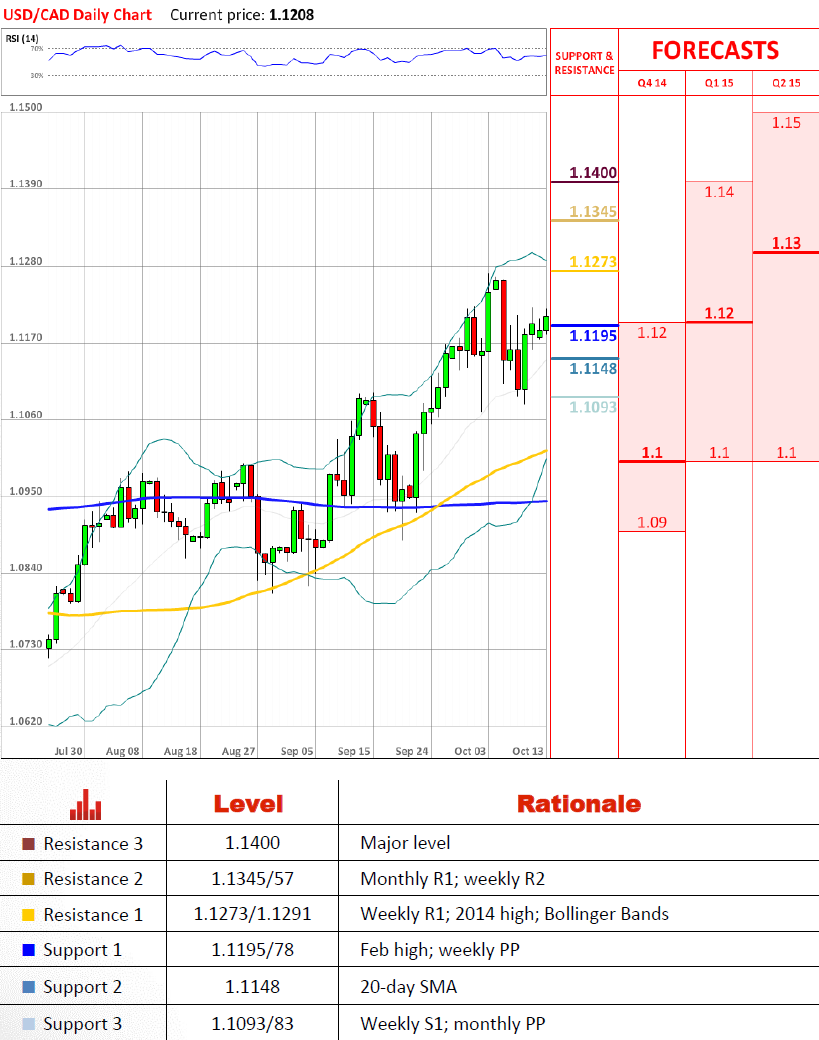The width and height of the screenshot is (819, 1040).
Task: Click the '20-day SMA' rationale cell
Action: [409, 987]
